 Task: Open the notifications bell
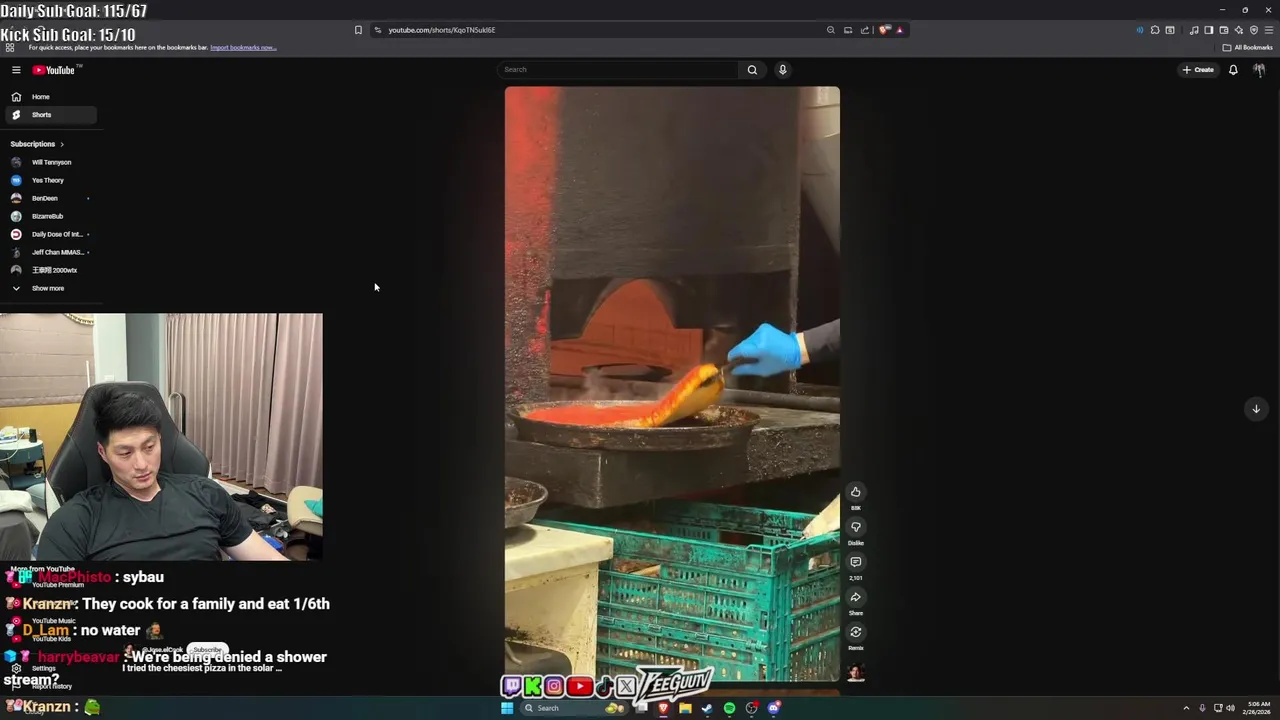(1233, 70)
